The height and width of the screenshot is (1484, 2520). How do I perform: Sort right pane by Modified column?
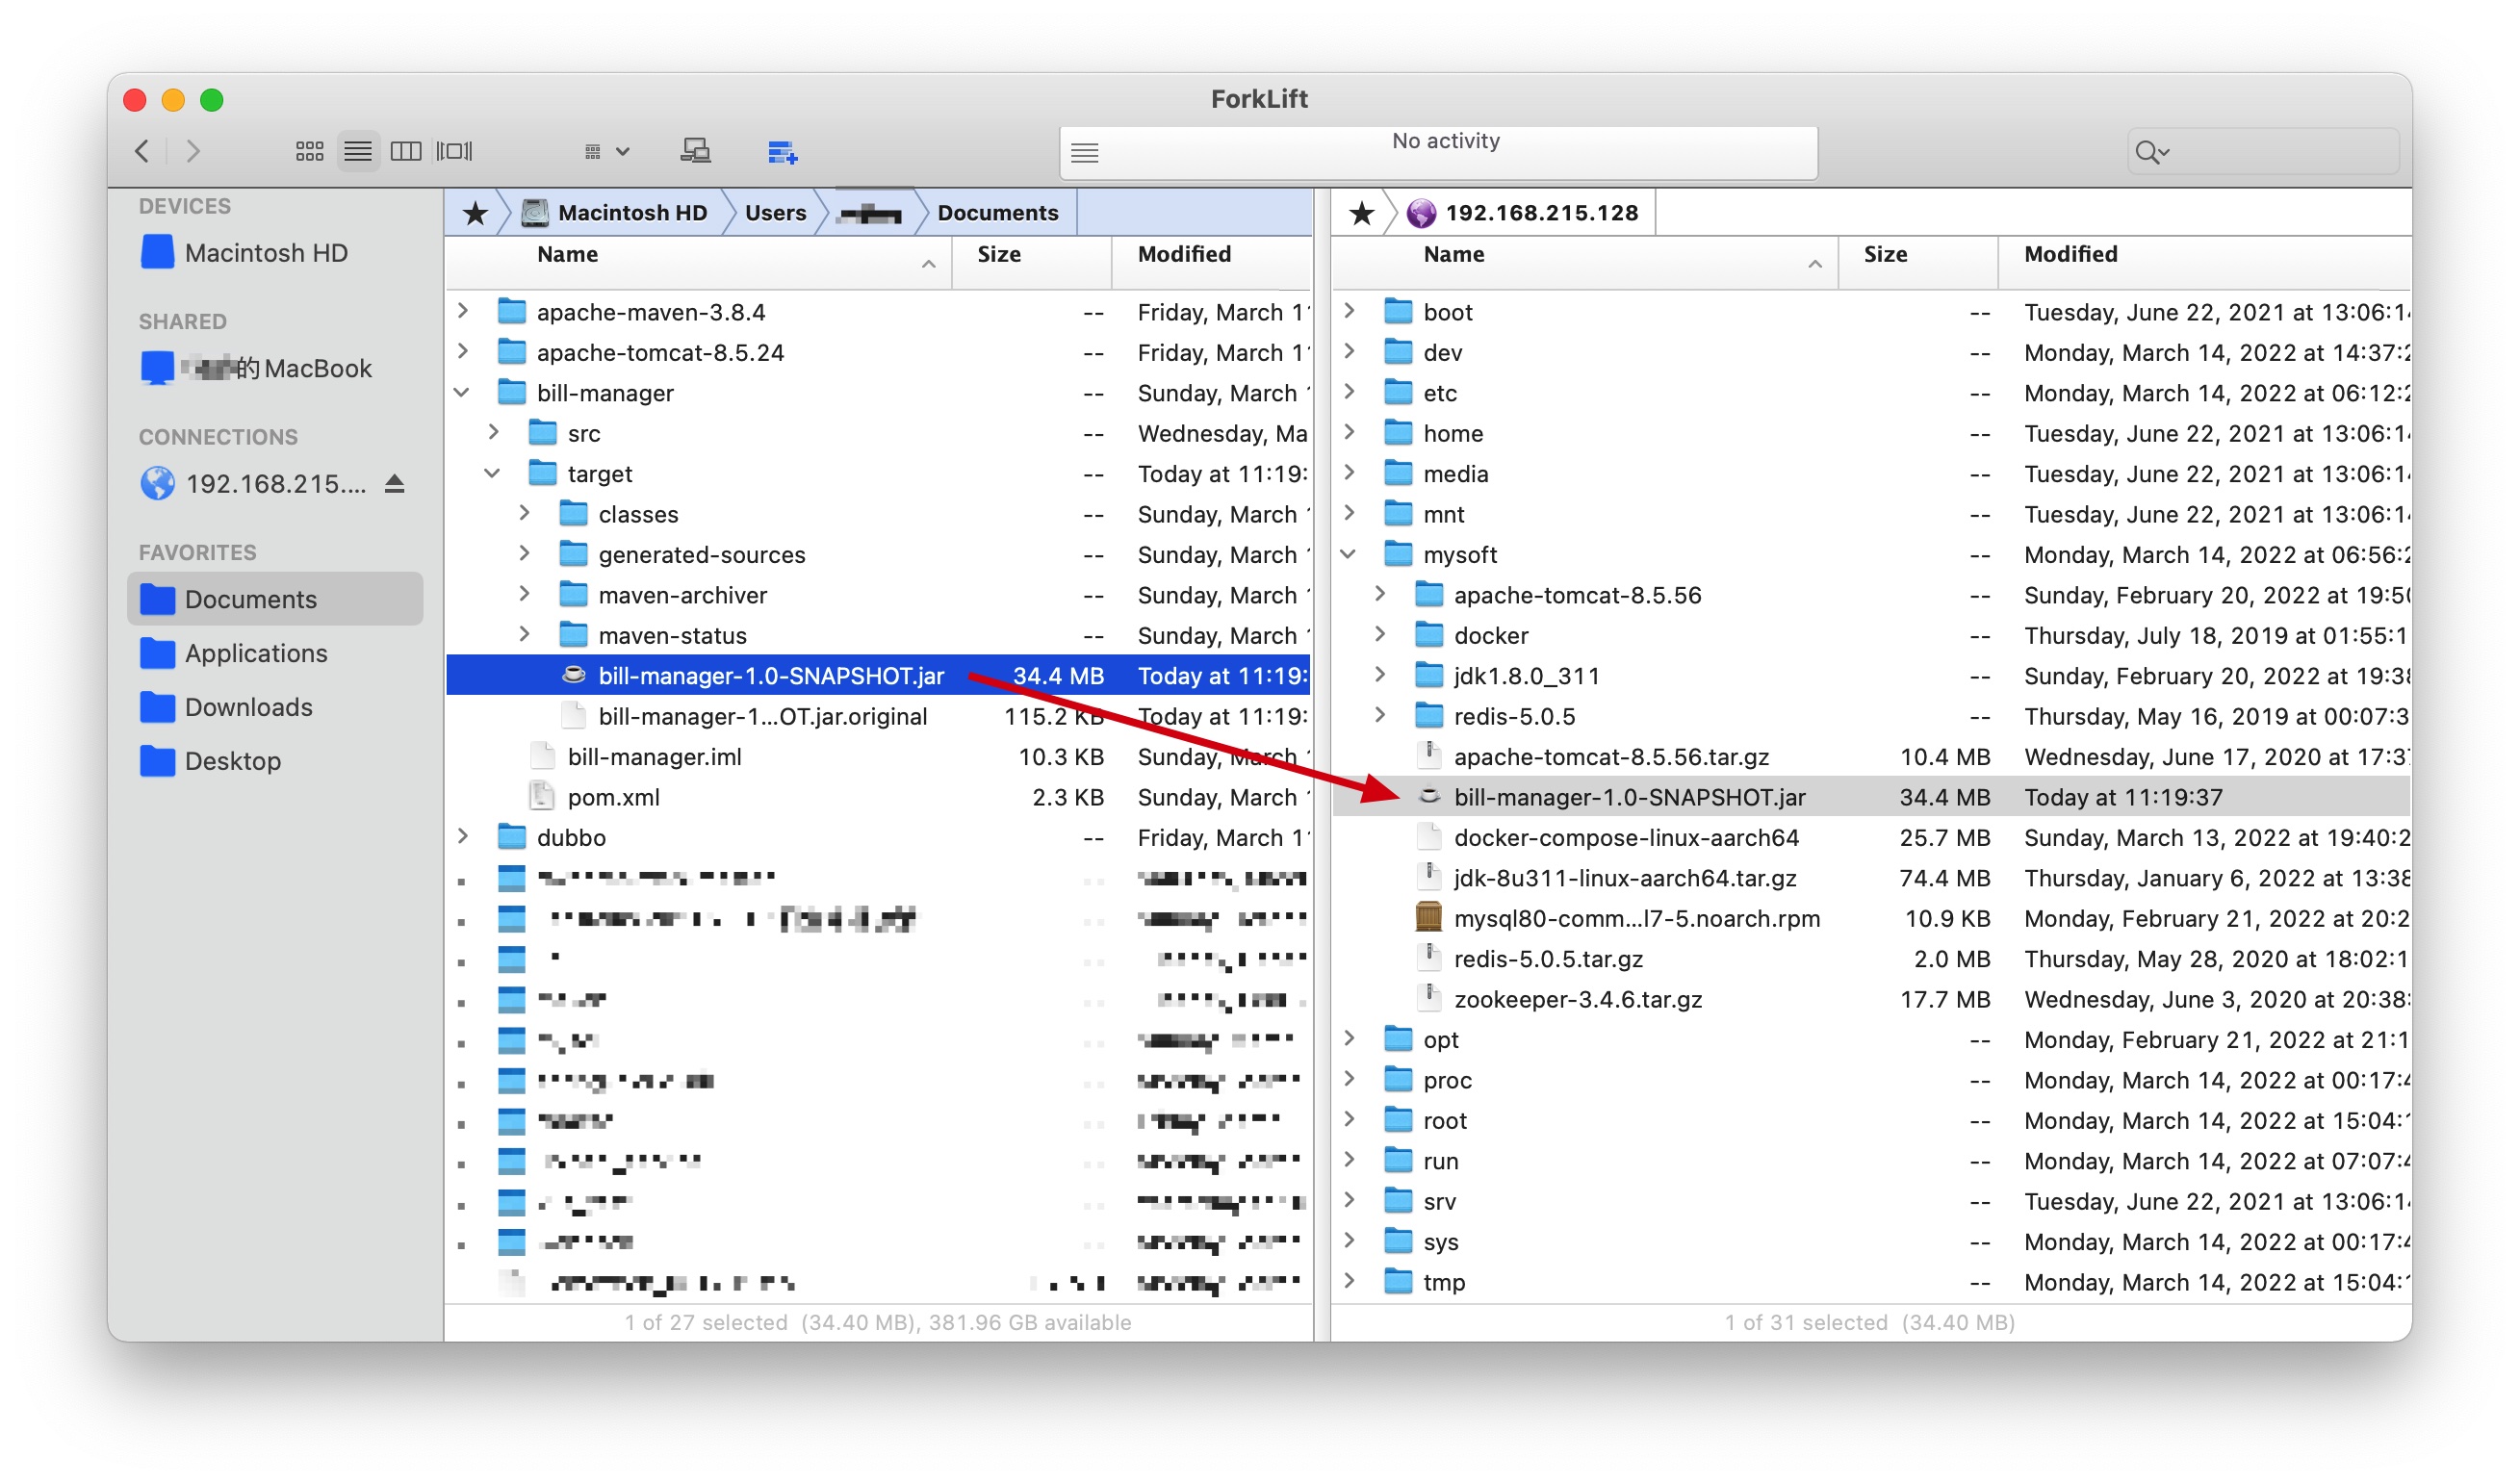tap(2205, 262)
